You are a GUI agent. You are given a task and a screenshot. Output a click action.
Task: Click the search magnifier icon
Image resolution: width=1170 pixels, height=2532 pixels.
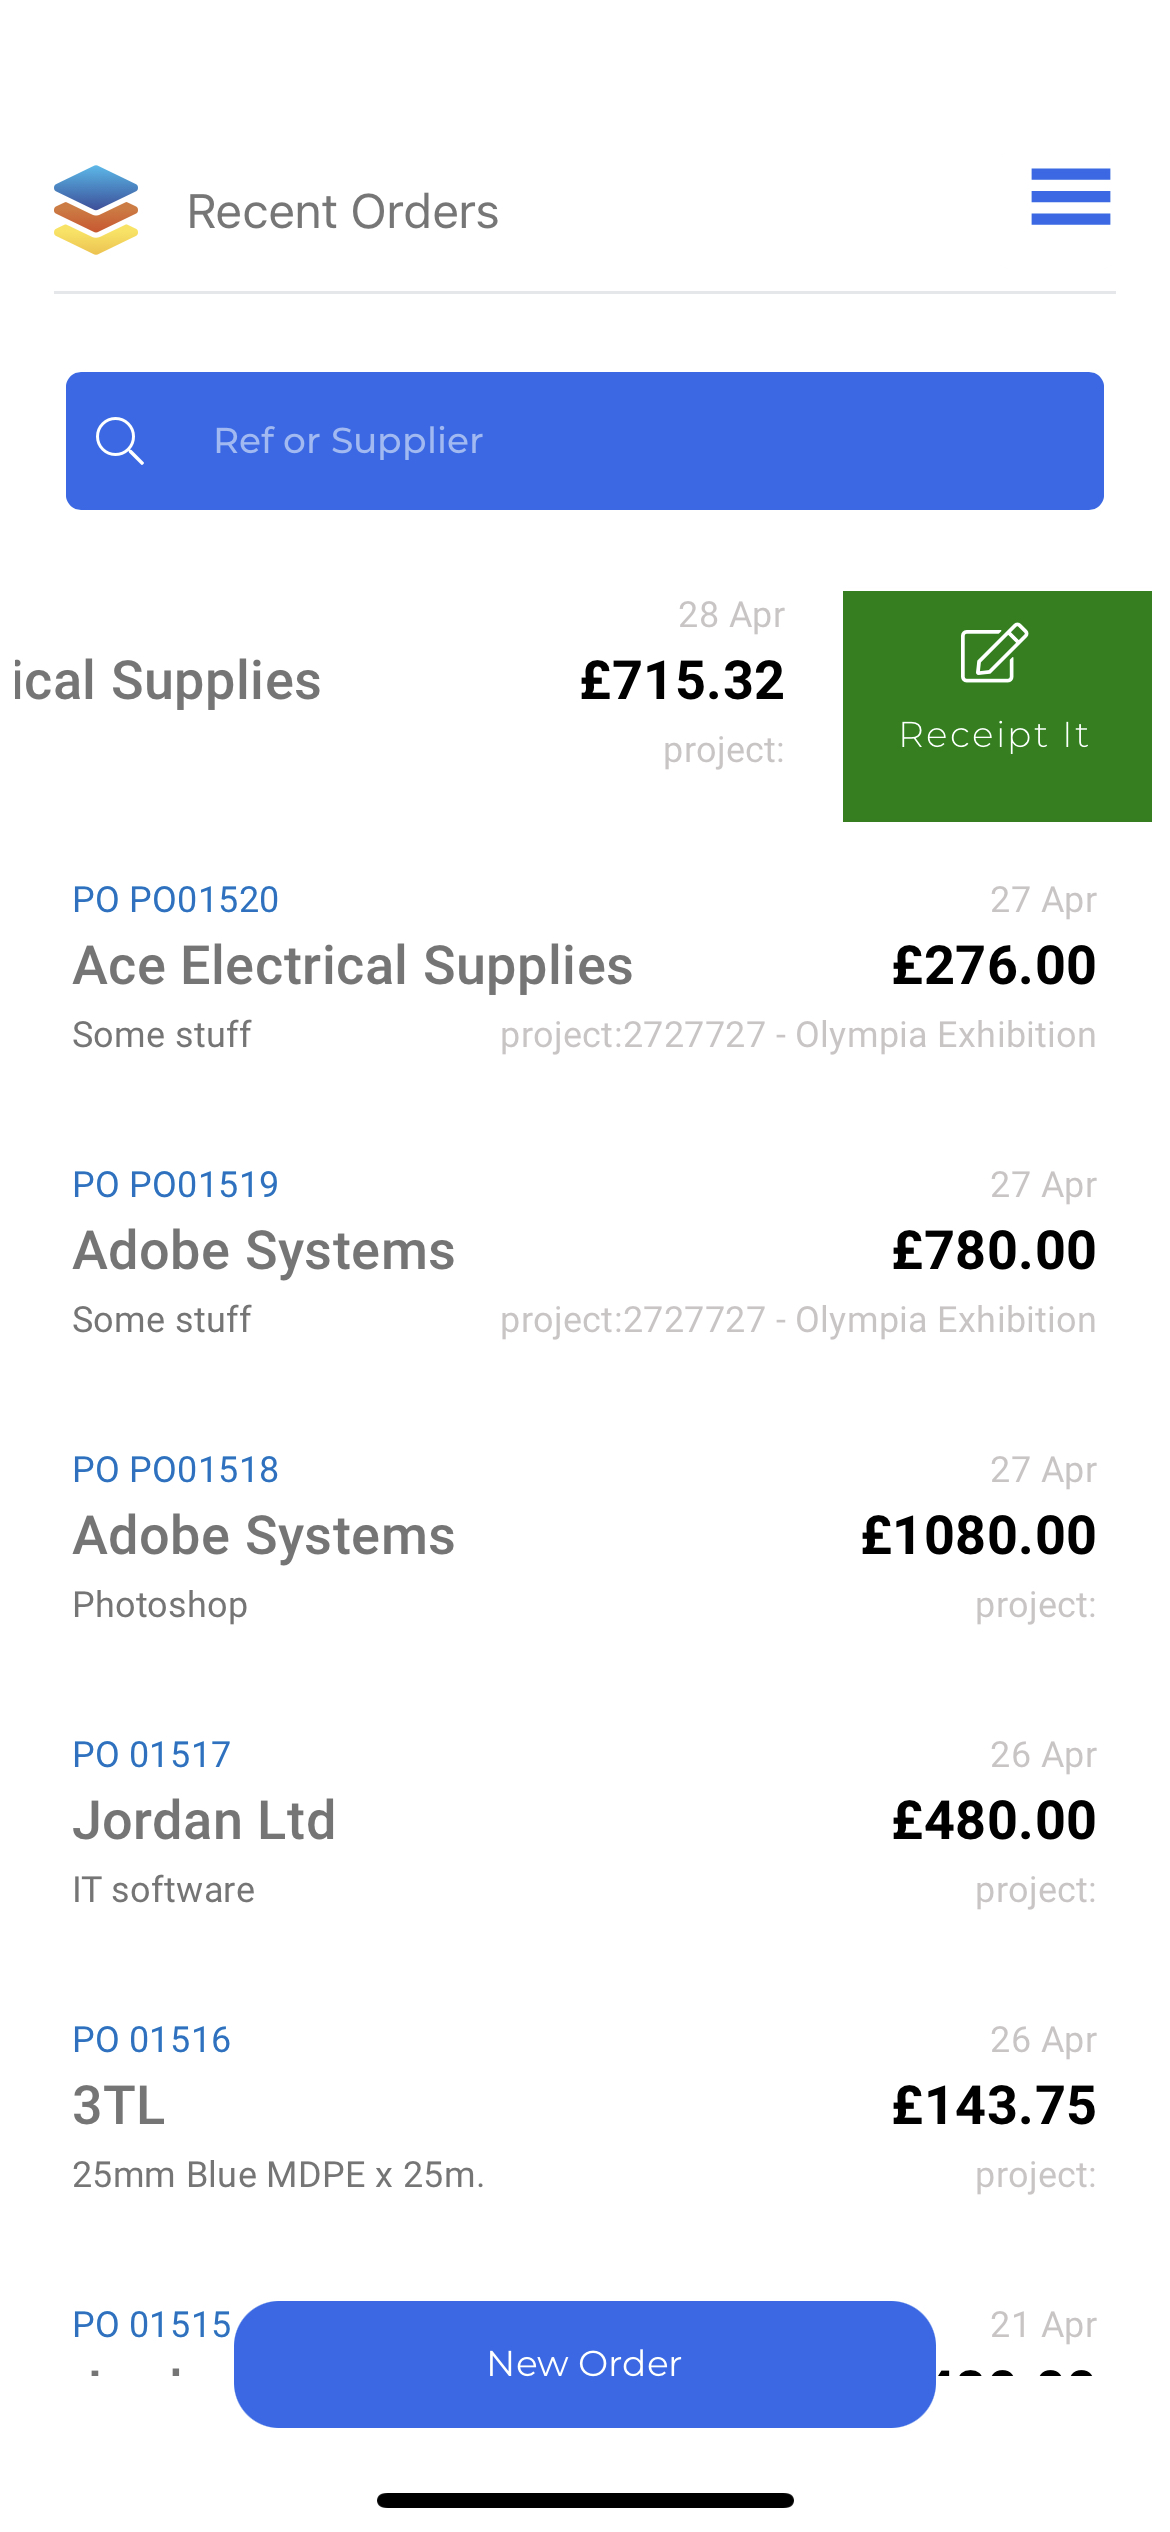click(x=119, y=441)
